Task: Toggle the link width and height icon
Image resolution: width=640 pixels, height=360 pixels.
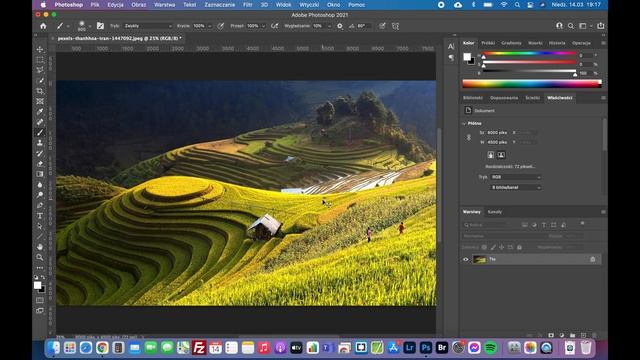Action: pyautogui.click(x=469, y=138)
